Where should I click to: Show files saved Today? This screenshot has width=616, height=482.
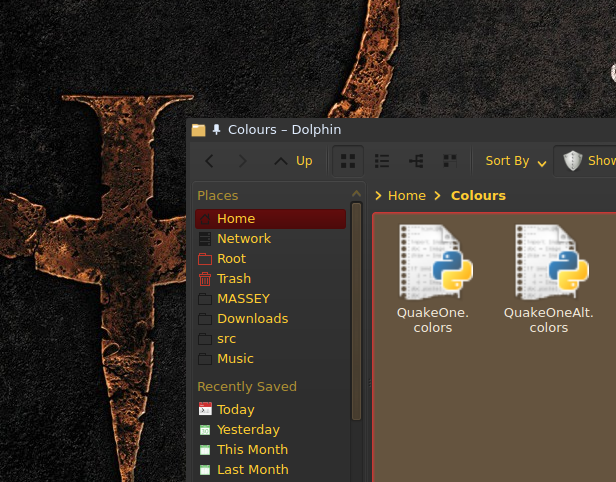point(270,410)
